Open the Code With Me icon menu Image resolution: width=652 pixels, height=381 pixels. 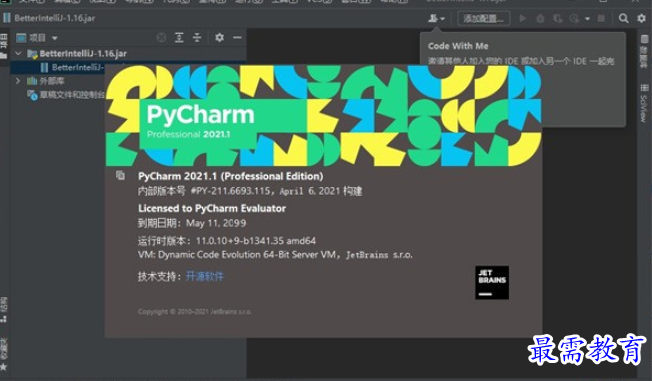tap(436, 18)
